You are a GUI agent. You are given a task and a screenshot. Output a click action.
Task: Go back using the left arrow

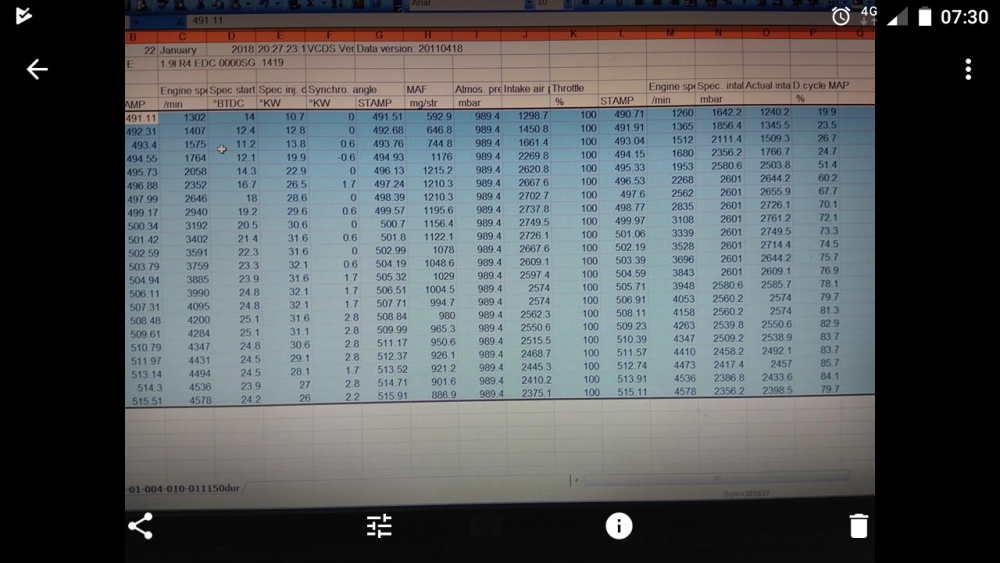pos(37,69)
